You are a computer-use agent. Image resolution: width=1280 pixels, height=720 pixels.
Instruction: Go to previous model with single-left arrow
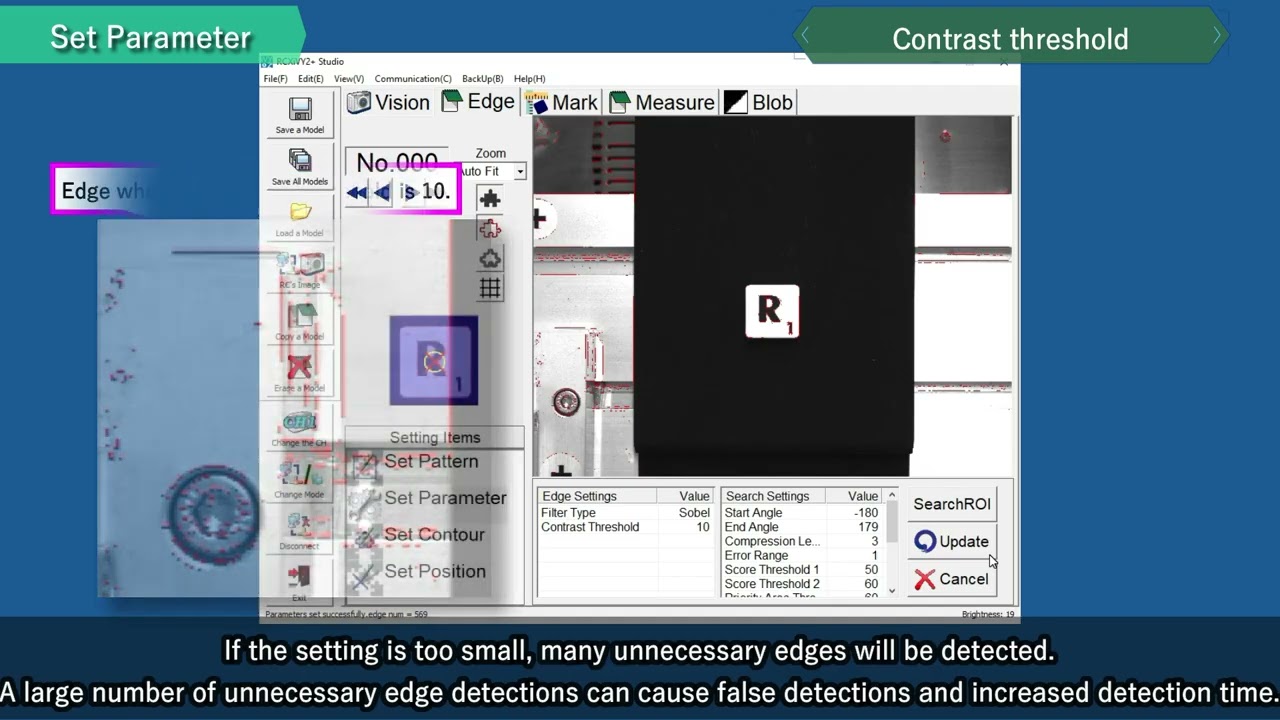click(x=381, y=193)
